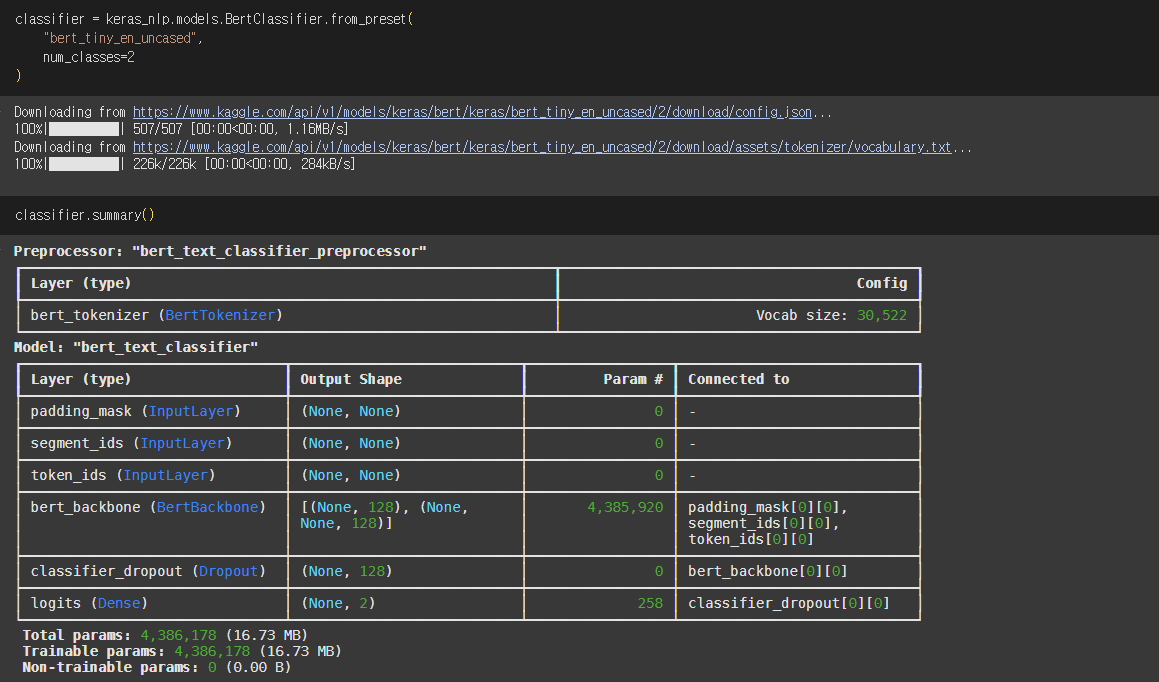Click the 4,385,920 parameter count

(x=625, y=508)
